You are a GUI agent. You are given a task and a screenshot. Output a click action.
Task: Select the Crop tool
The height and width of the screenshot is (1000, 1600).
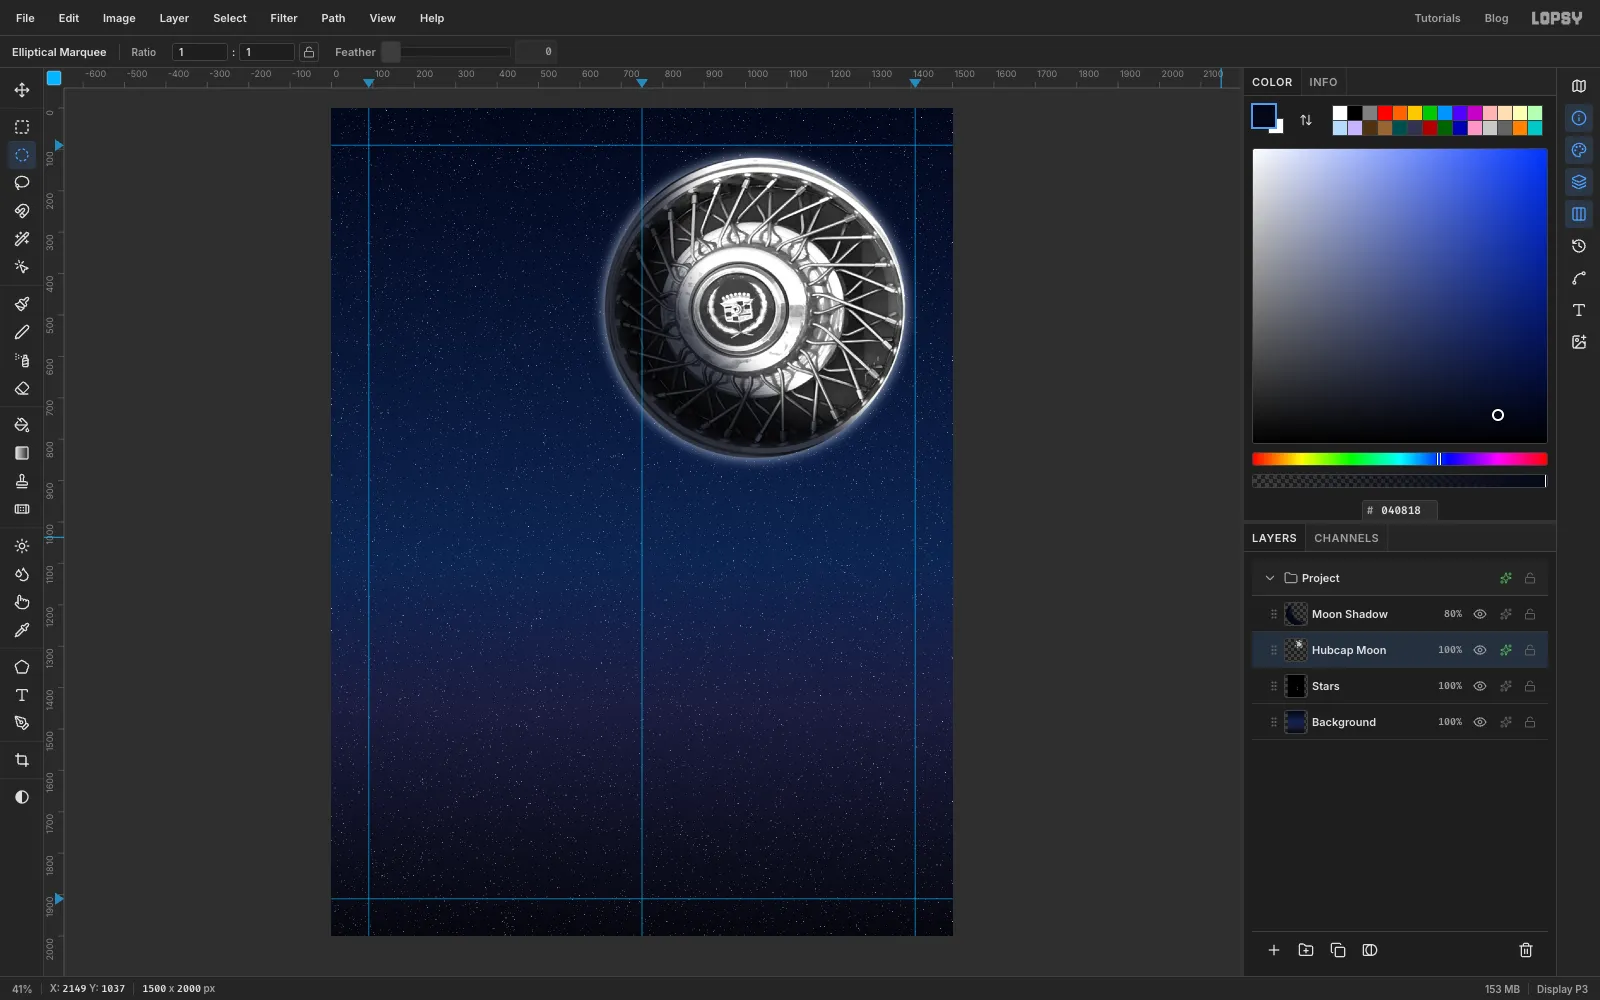click(x=22, y=760)
